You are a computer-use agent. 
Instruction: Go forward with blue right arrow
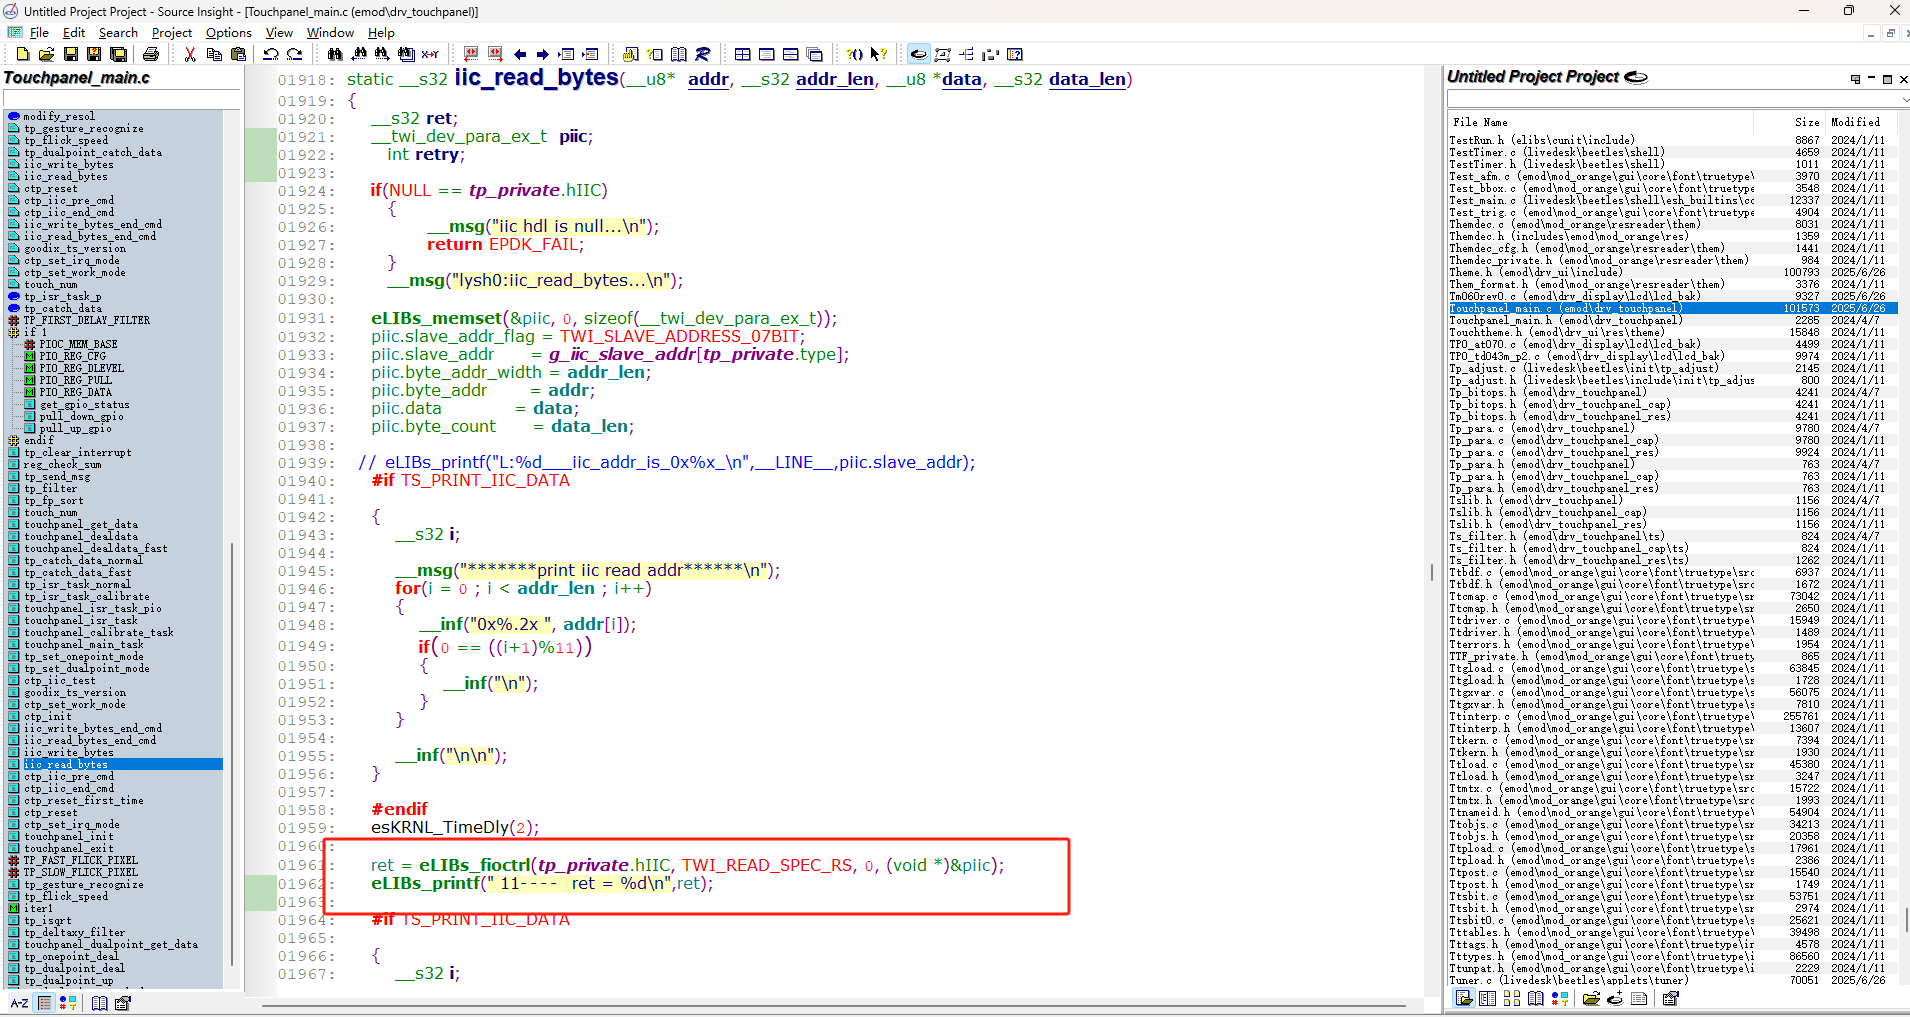coord(543,54)
